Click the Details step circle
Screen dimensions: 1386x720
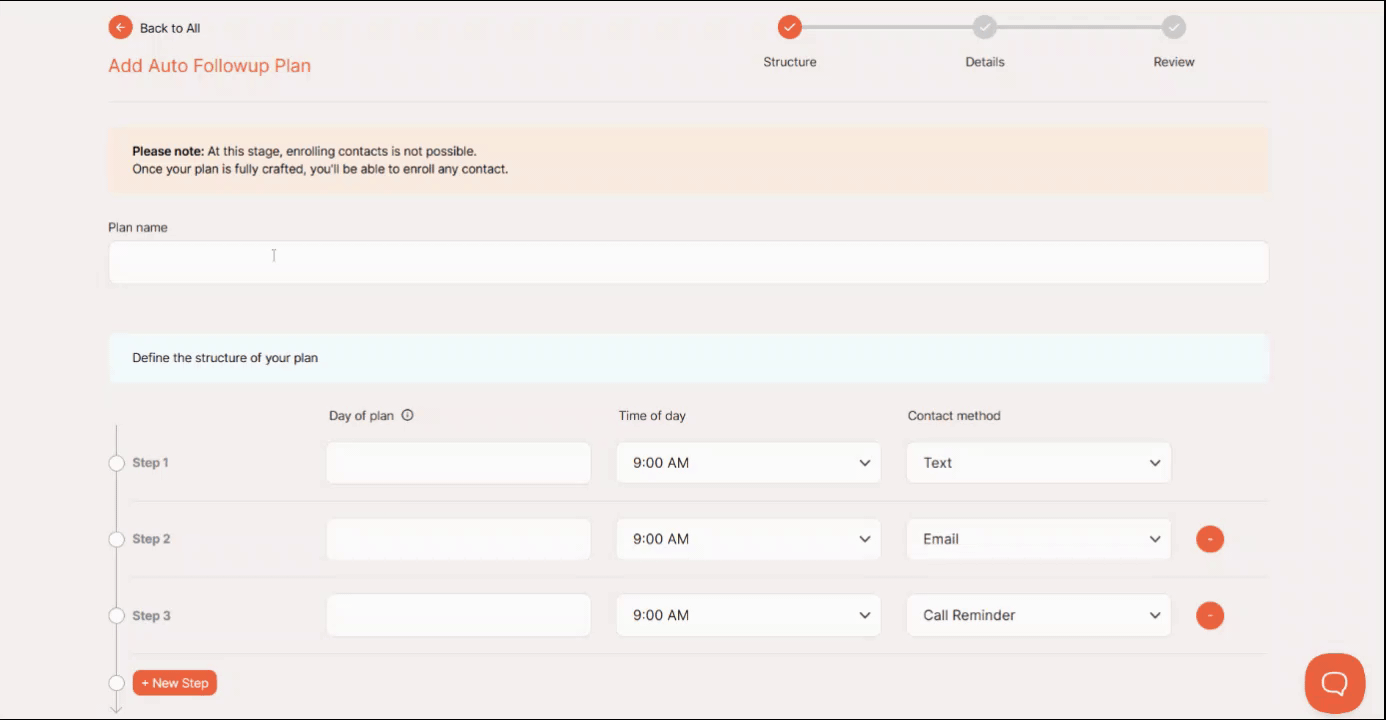(985, 27)
